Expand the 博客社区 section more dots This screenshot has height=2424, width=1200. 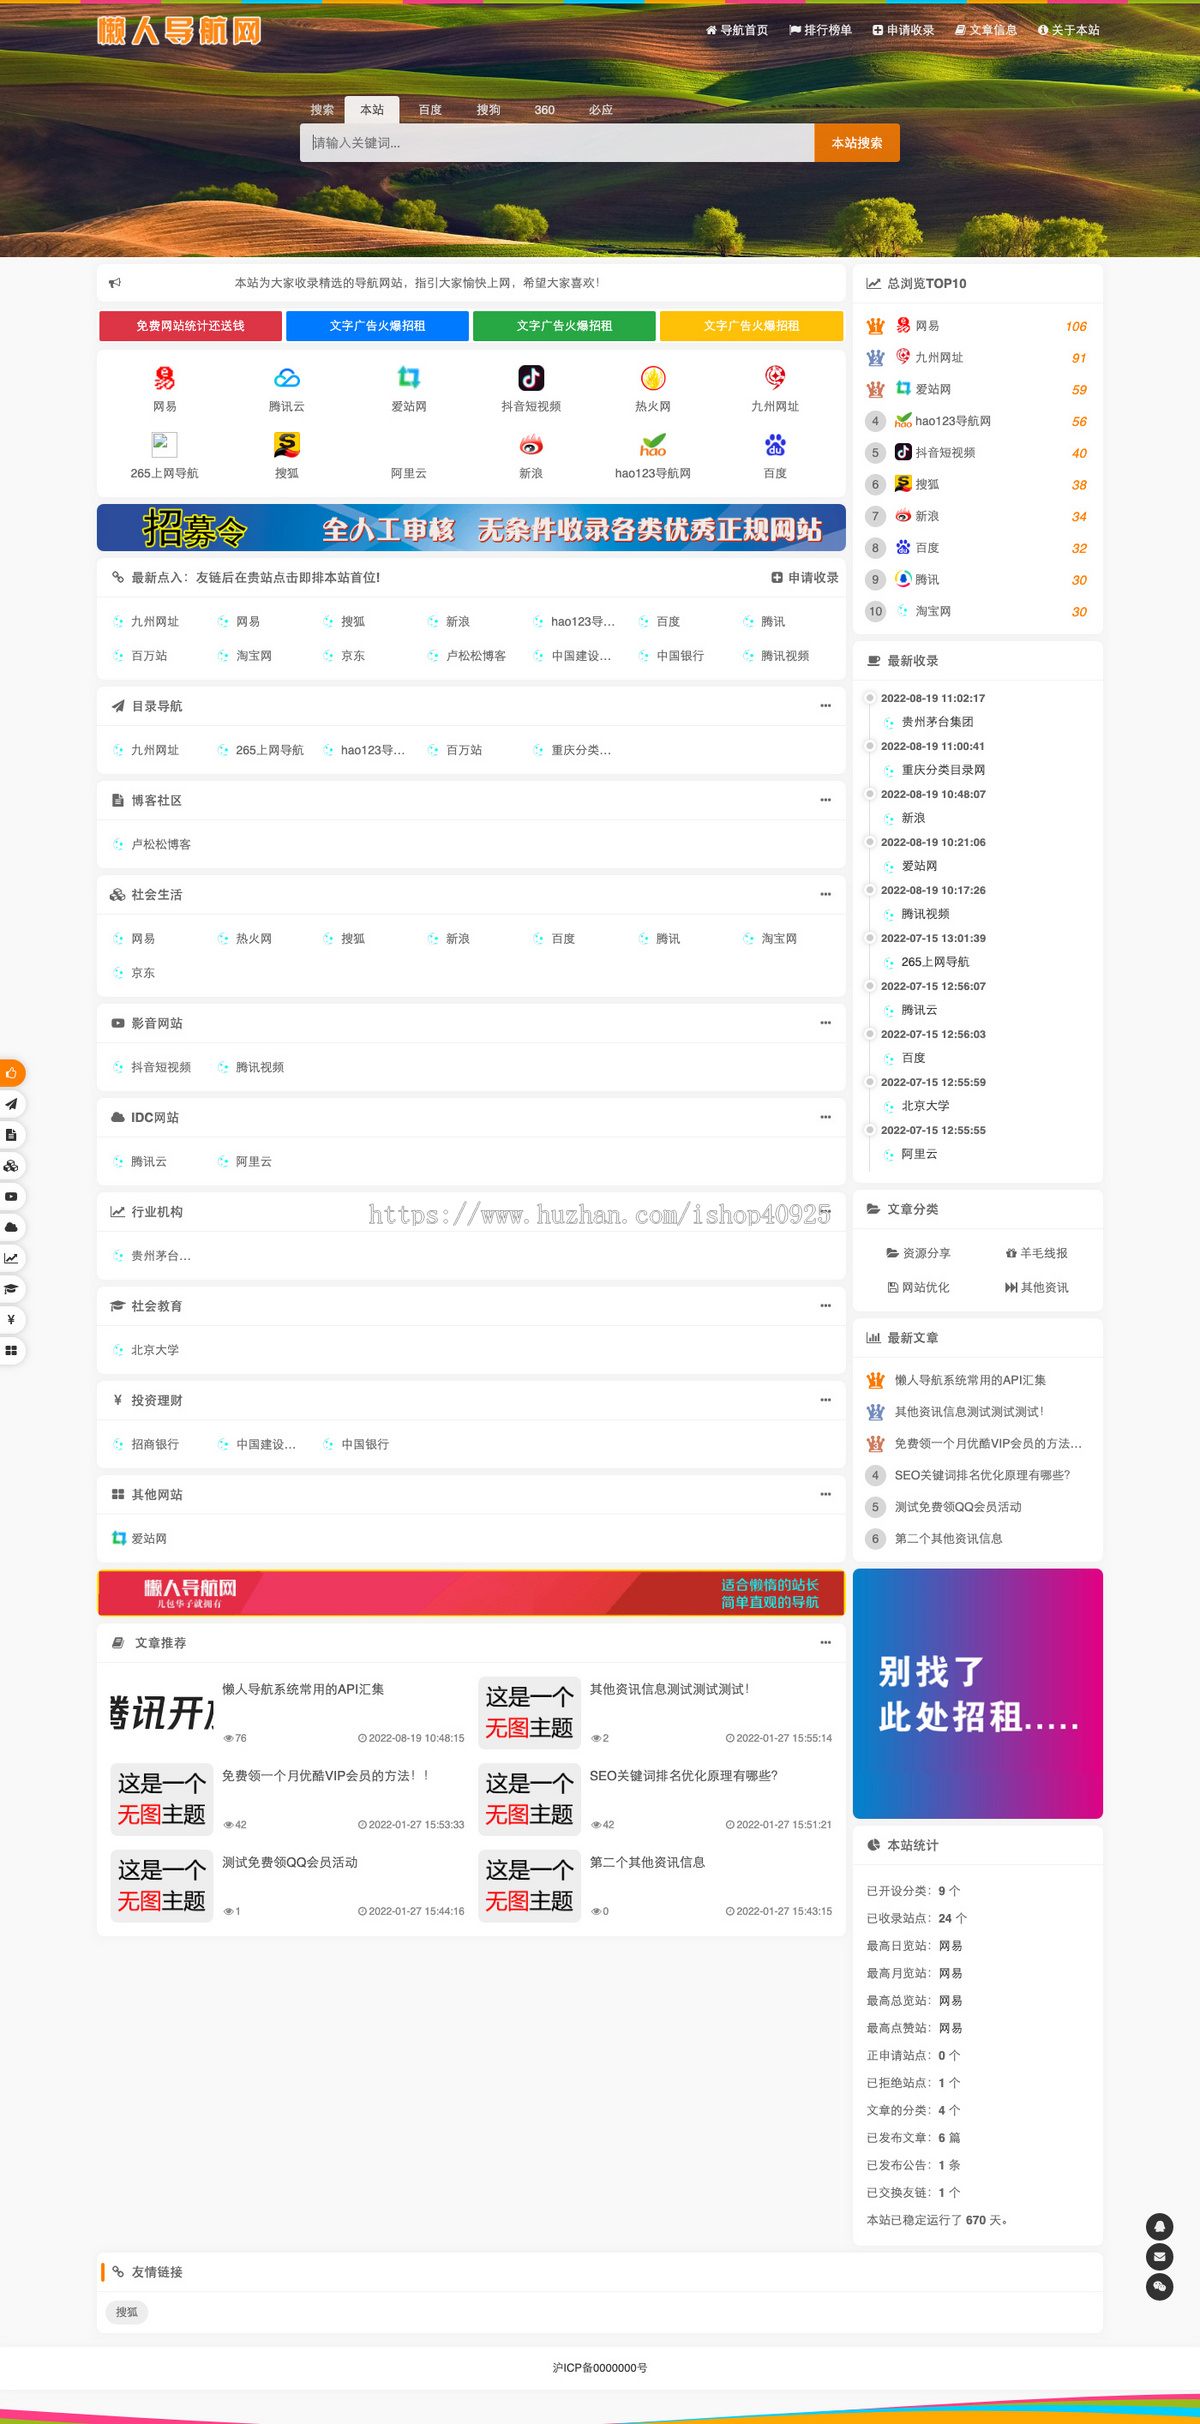tap(825, 800)
